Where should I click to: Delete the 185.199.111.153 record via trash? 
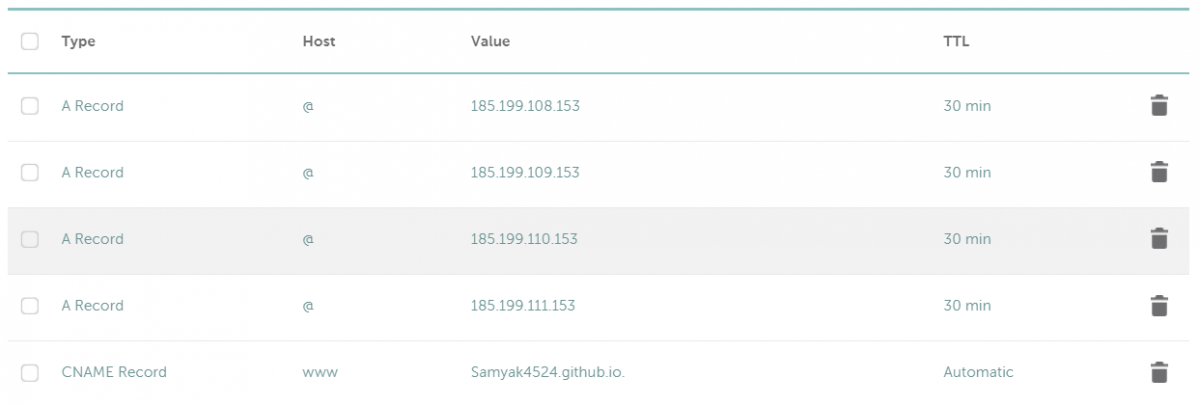point(1159,306)
